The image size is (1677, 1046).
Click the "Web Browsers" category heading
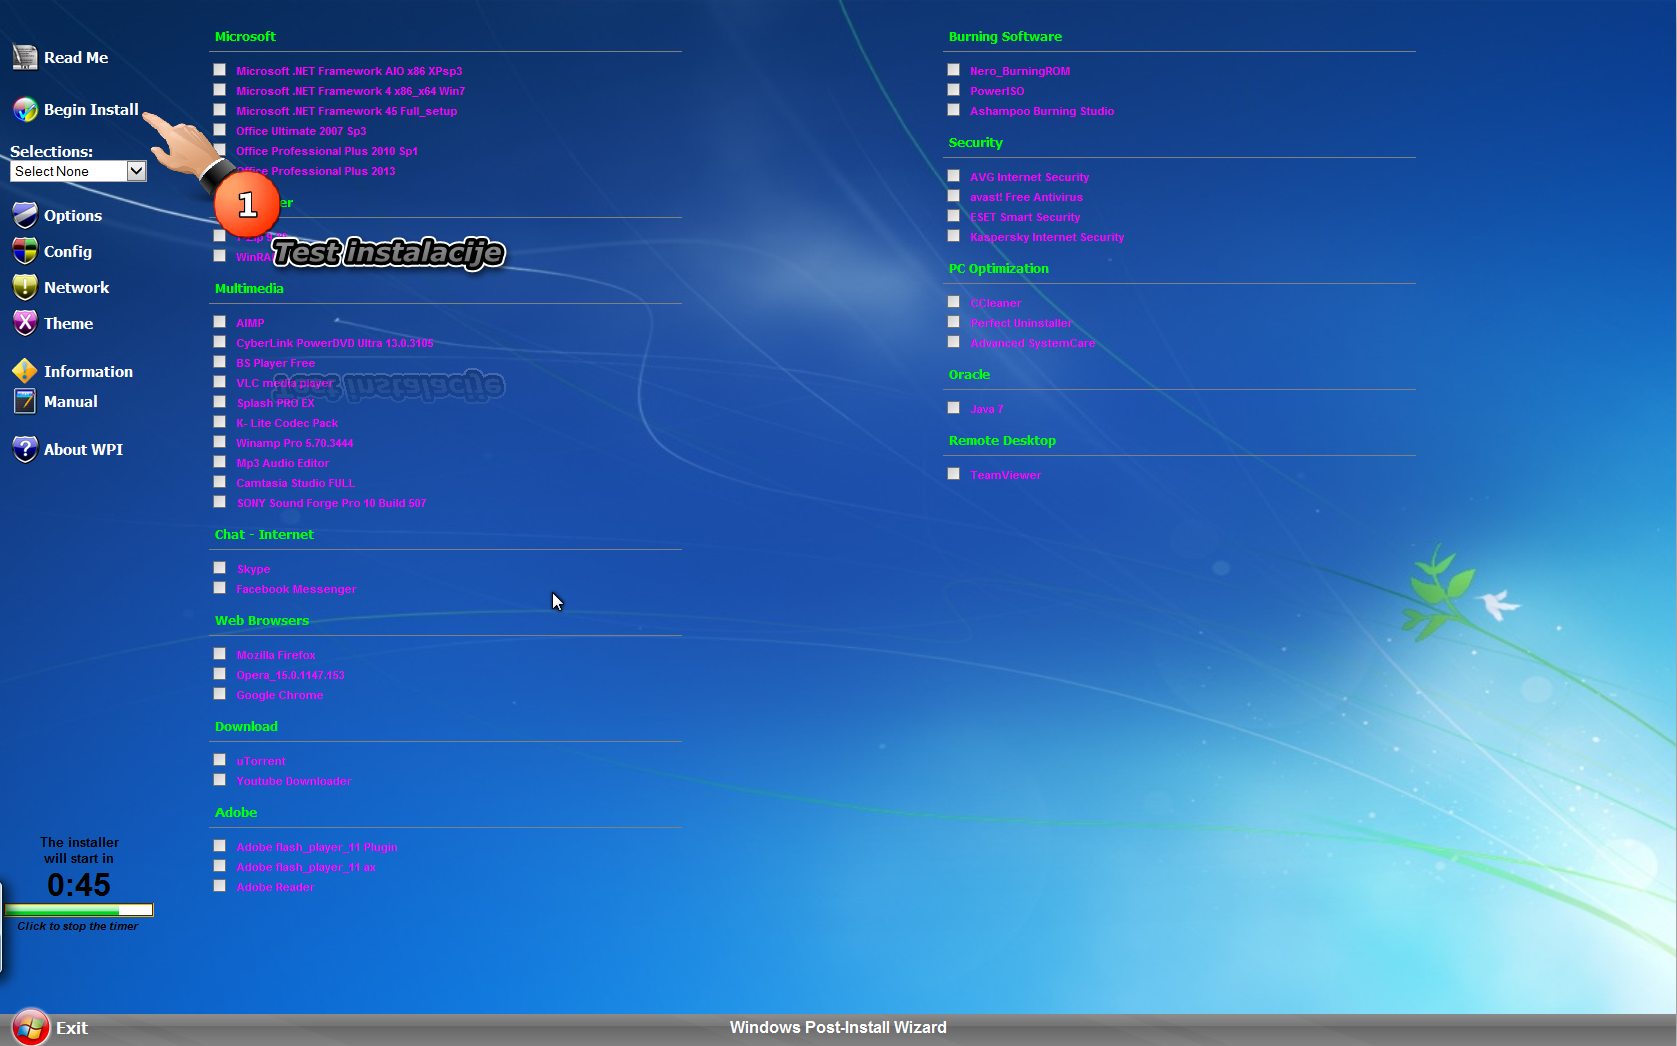262,621
